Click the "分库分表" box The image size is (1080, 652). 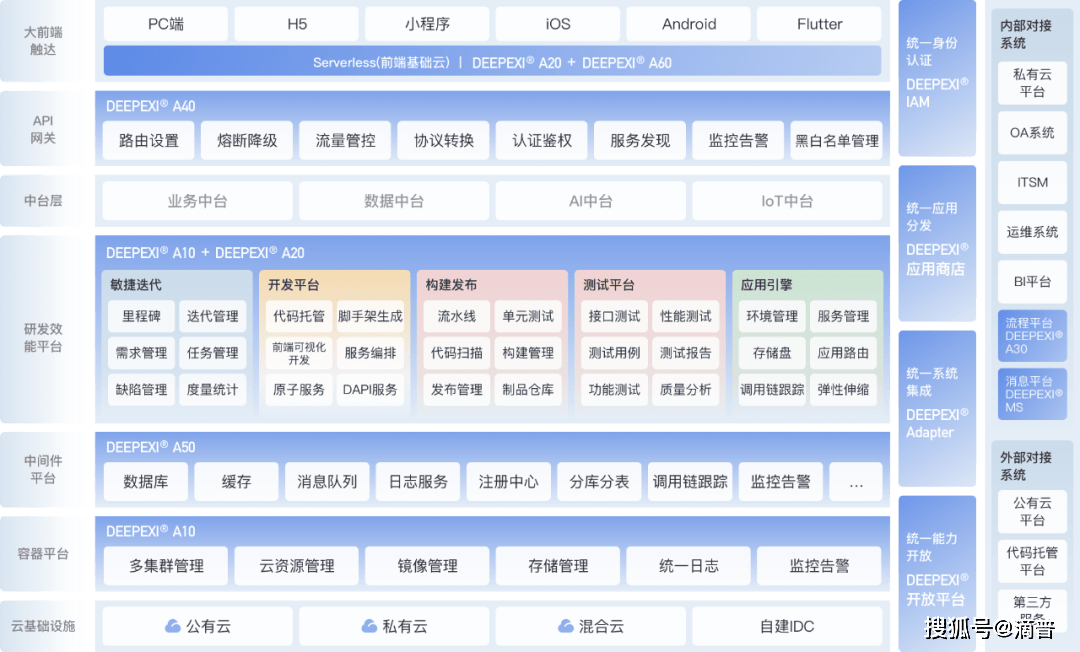599,481
